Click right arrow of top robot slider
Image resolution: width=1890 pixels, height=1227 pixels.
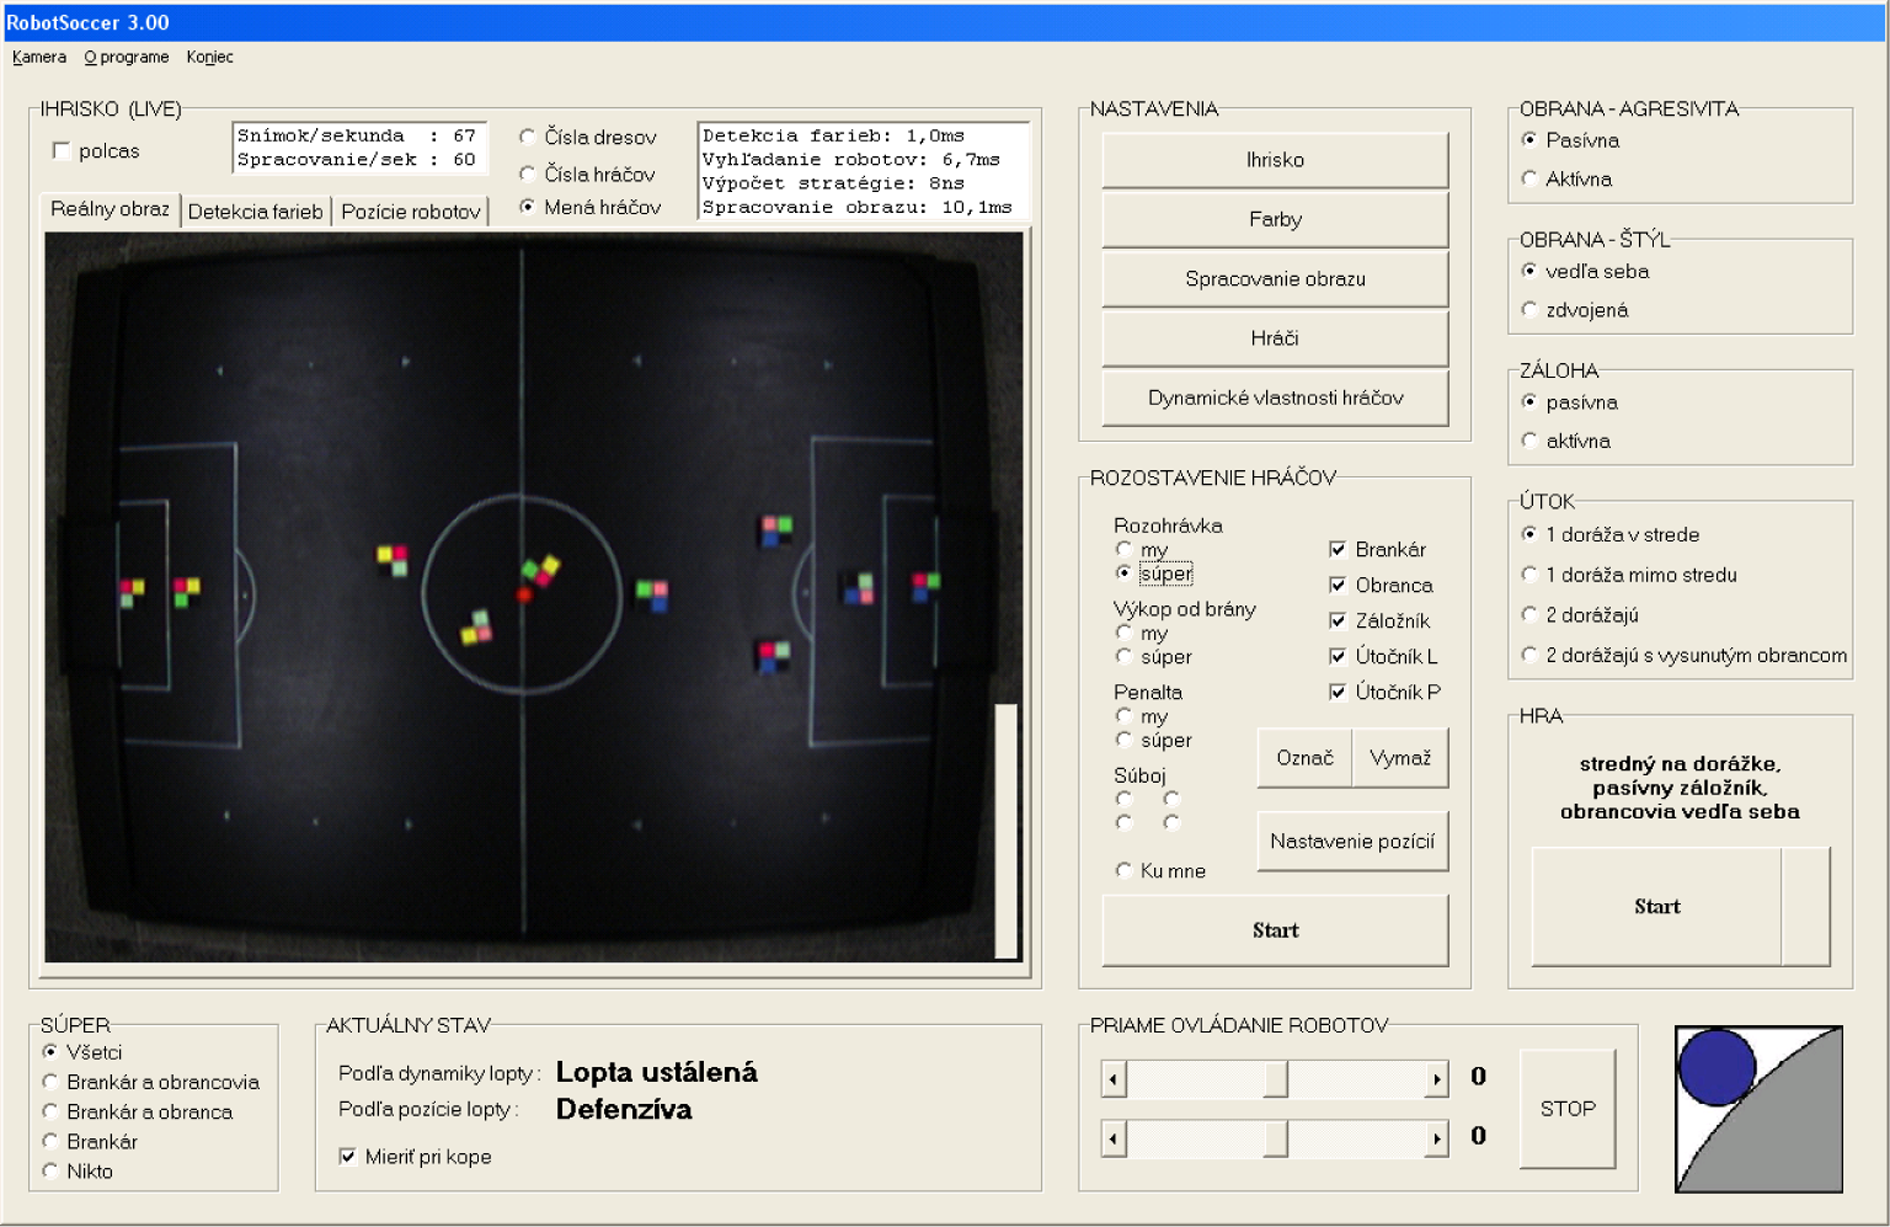point(1436,1080)
